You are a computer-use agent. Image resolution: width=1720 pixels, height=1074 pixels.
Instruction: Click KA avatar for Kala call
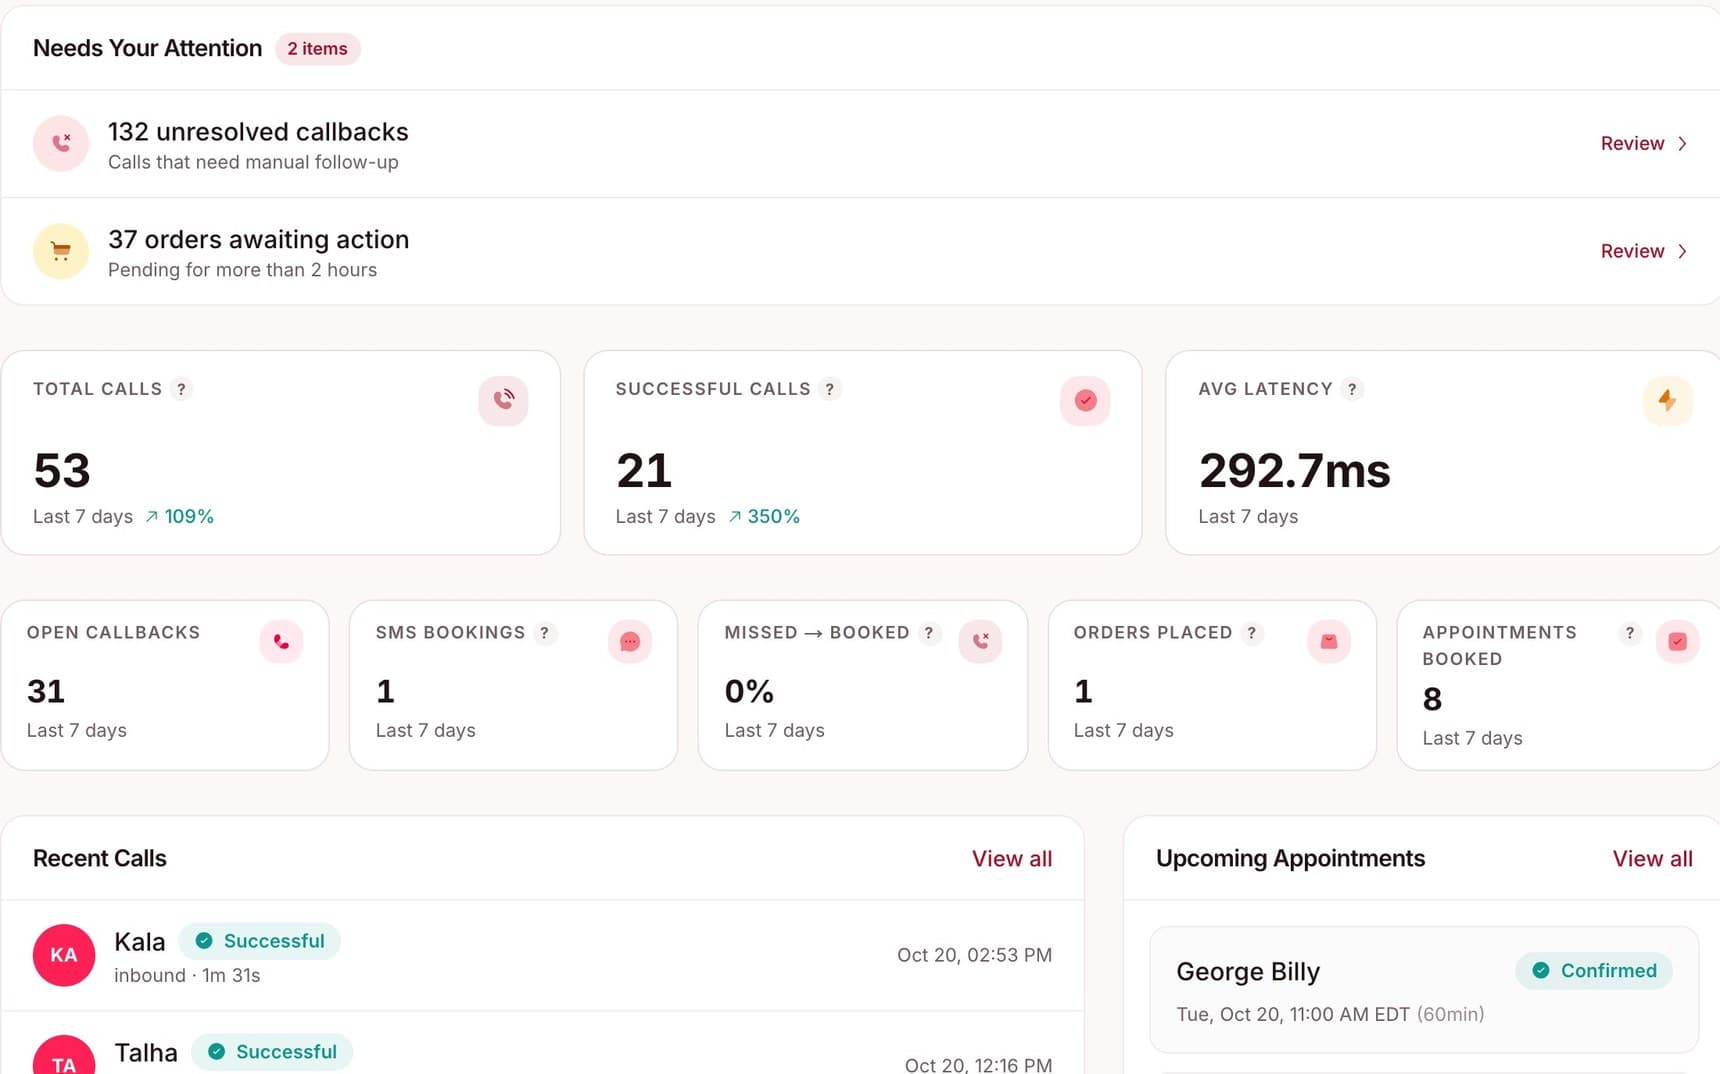tap(64, 955)
